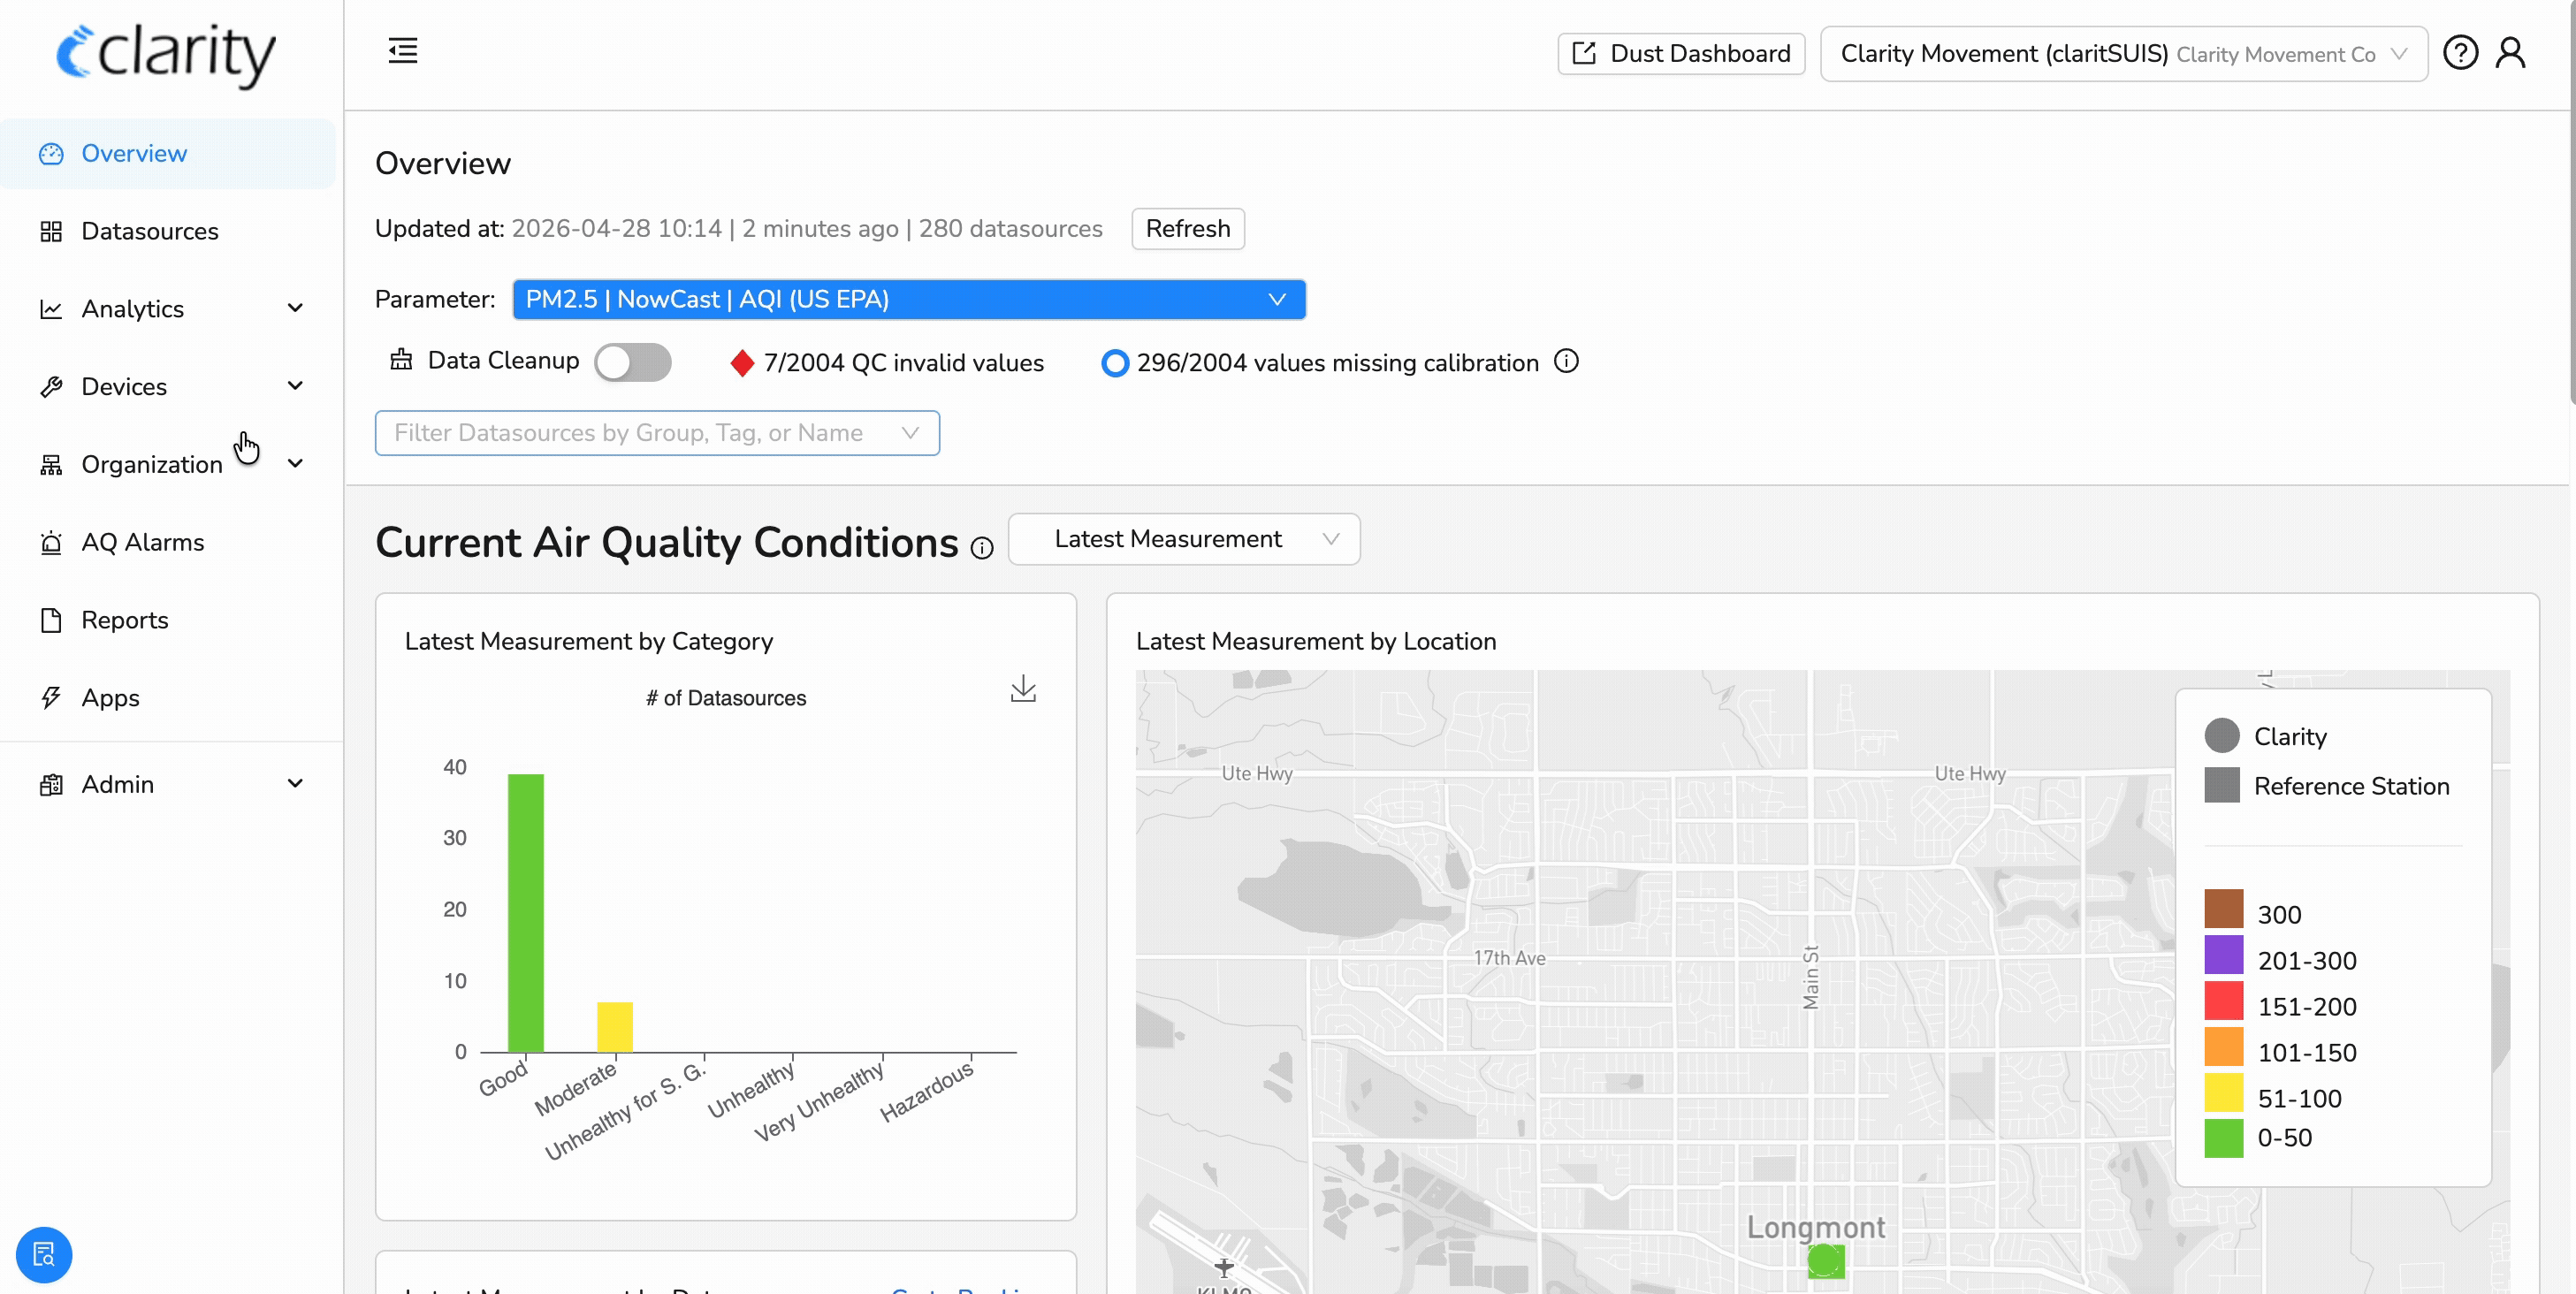Toggle Clarity sensors in map legend
Image resolution: width=2576 pixels, height=1294 pixels.
tap(2222, 736)
